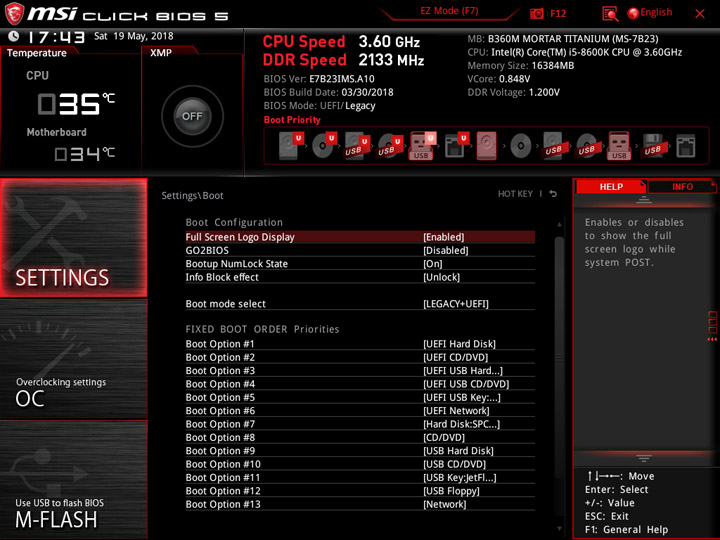Viewport: 720px width, 540px height.
Task: Select the legacy Network boot icon at end
Action: [686, 146]
